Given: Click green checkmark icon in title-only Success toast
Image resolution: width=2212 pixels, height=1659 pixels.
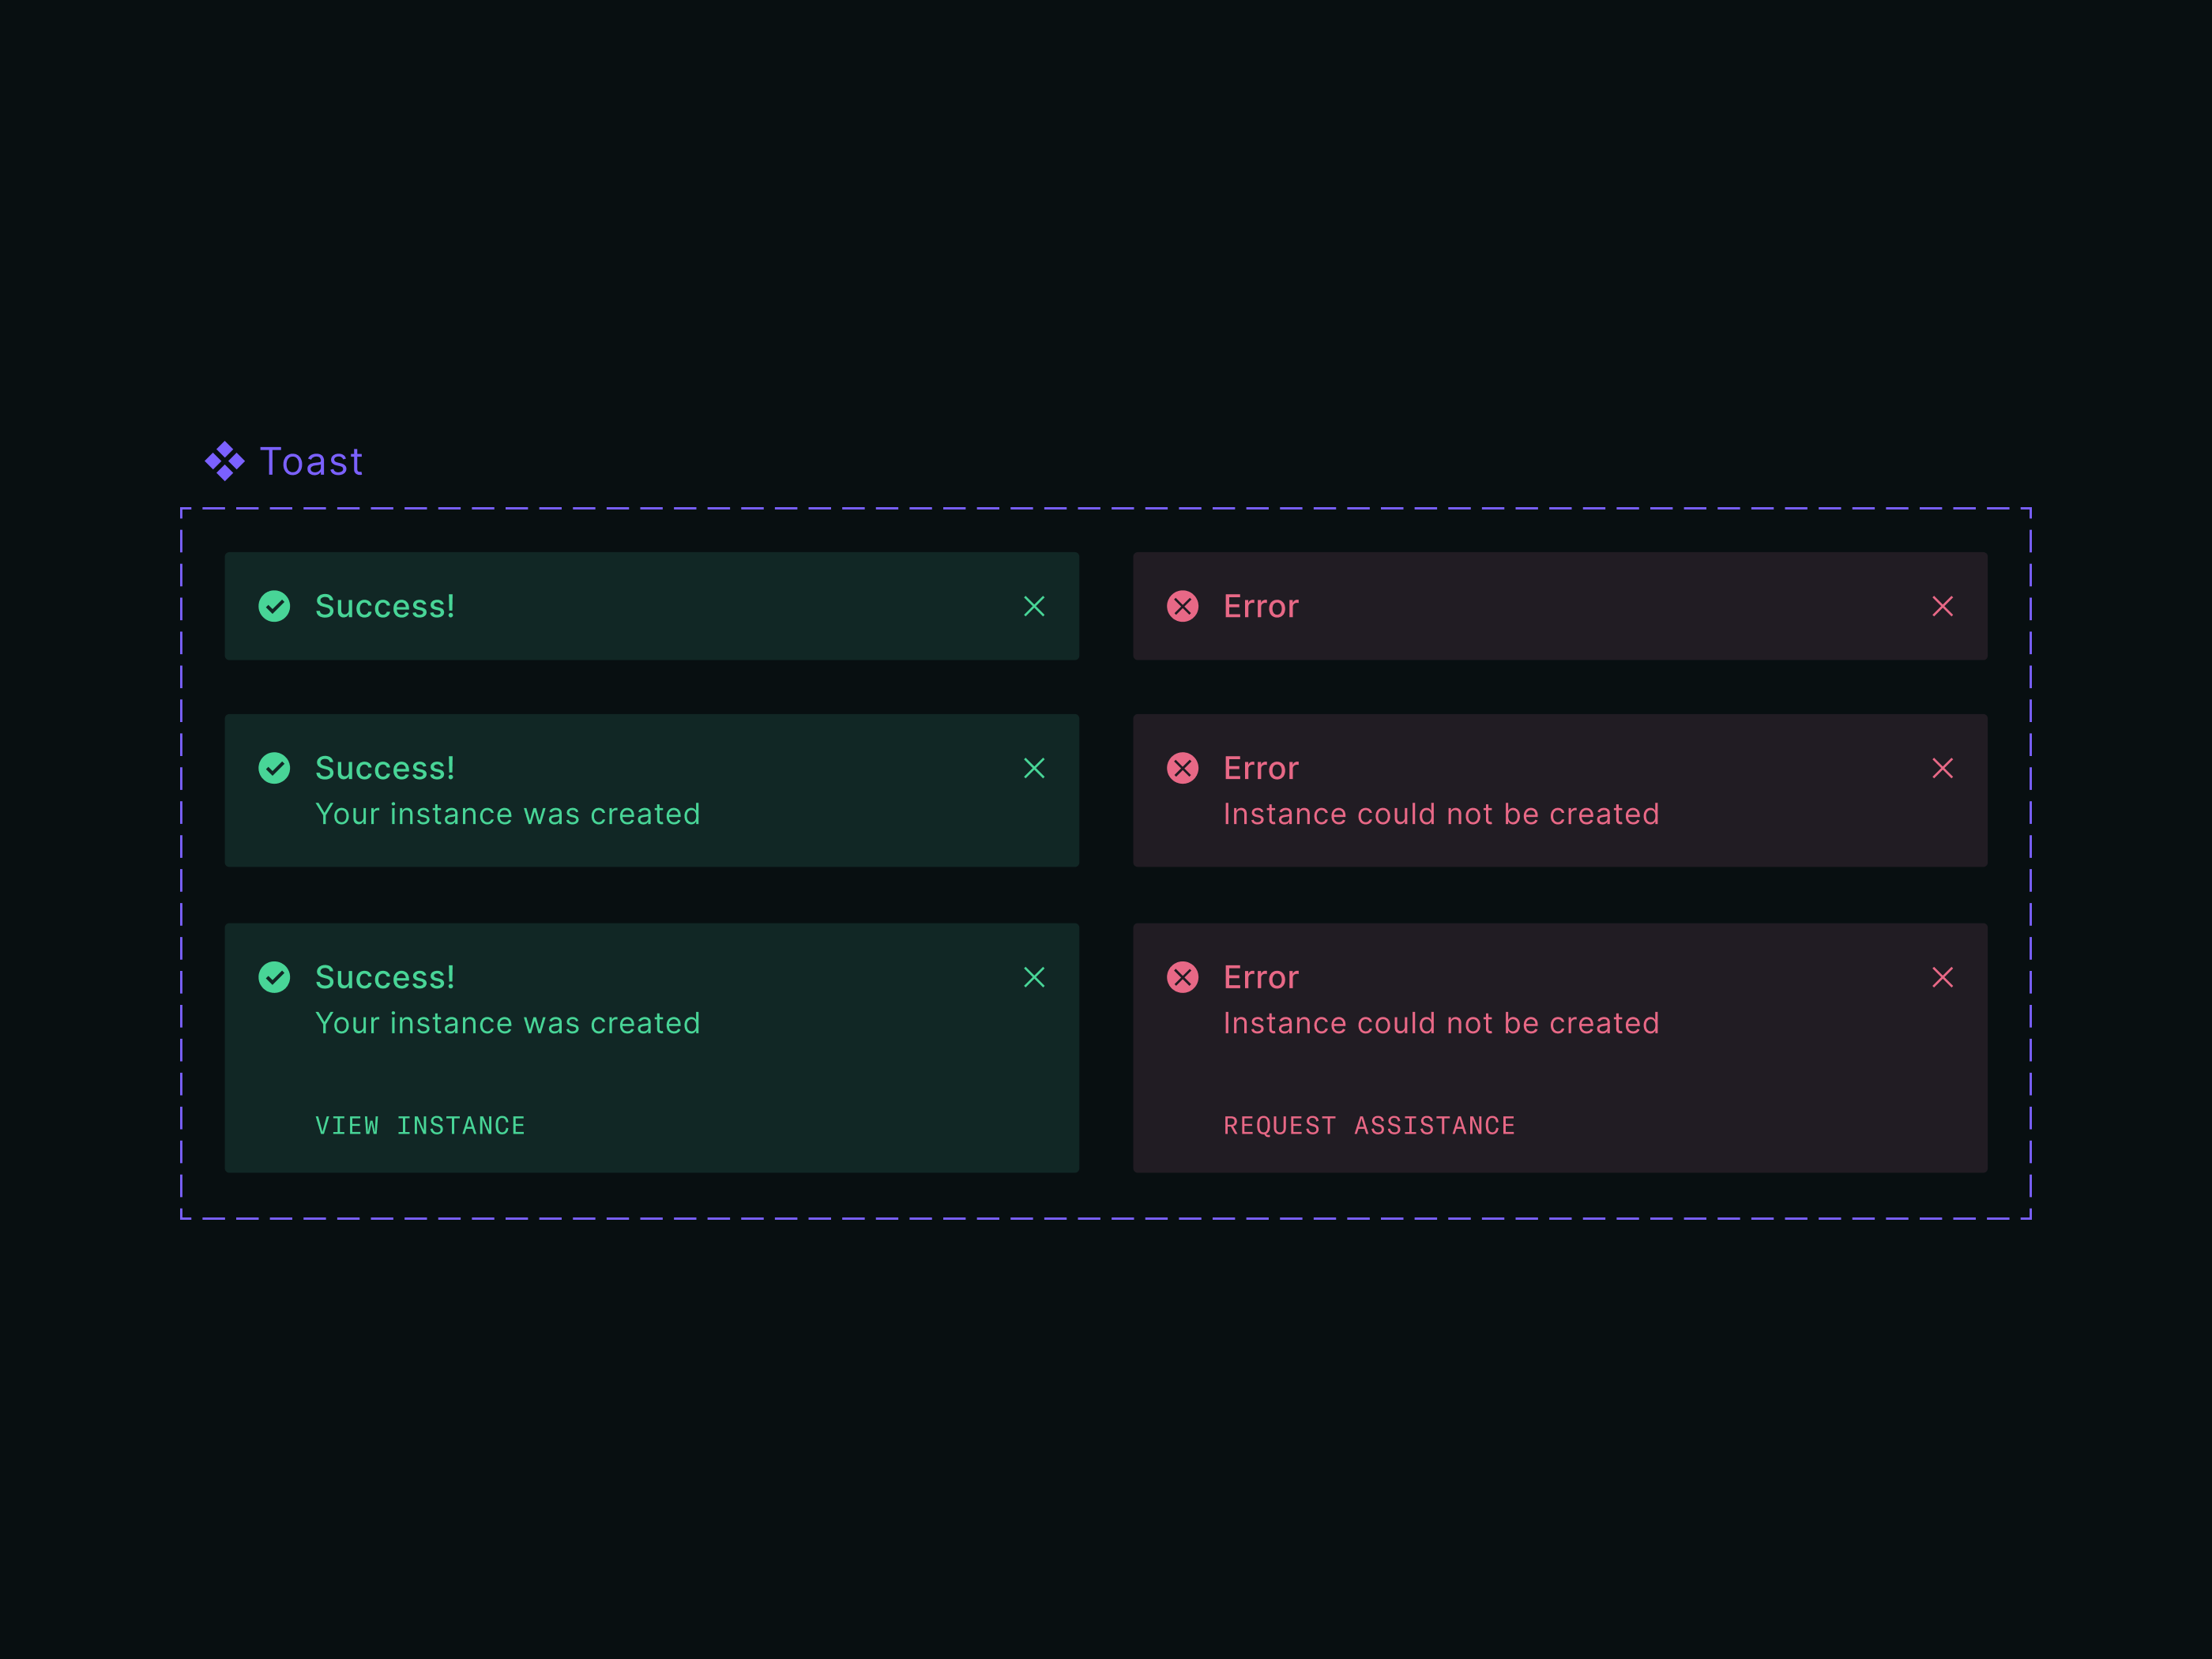Looking at the screenshot, I should pos(274,606).
